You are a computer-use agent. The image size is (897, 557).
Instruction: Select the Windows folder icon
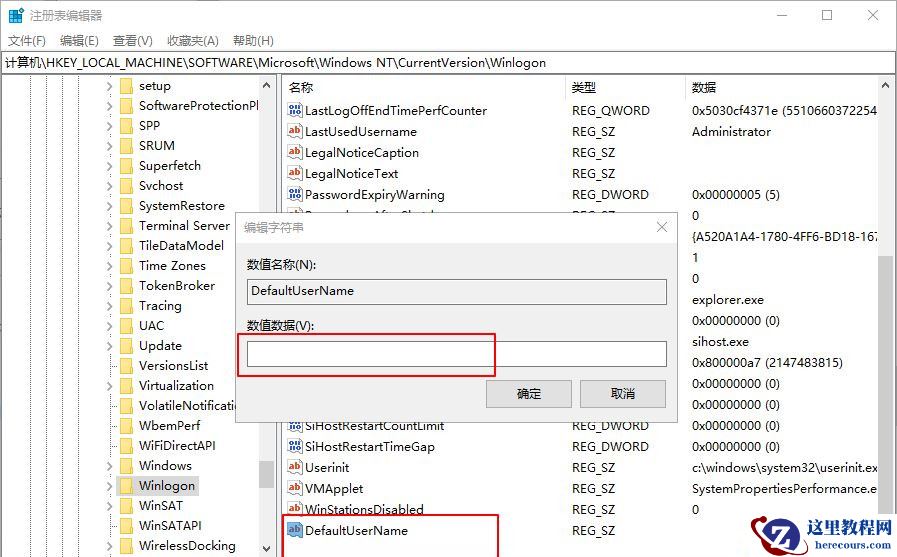point(126,466)
